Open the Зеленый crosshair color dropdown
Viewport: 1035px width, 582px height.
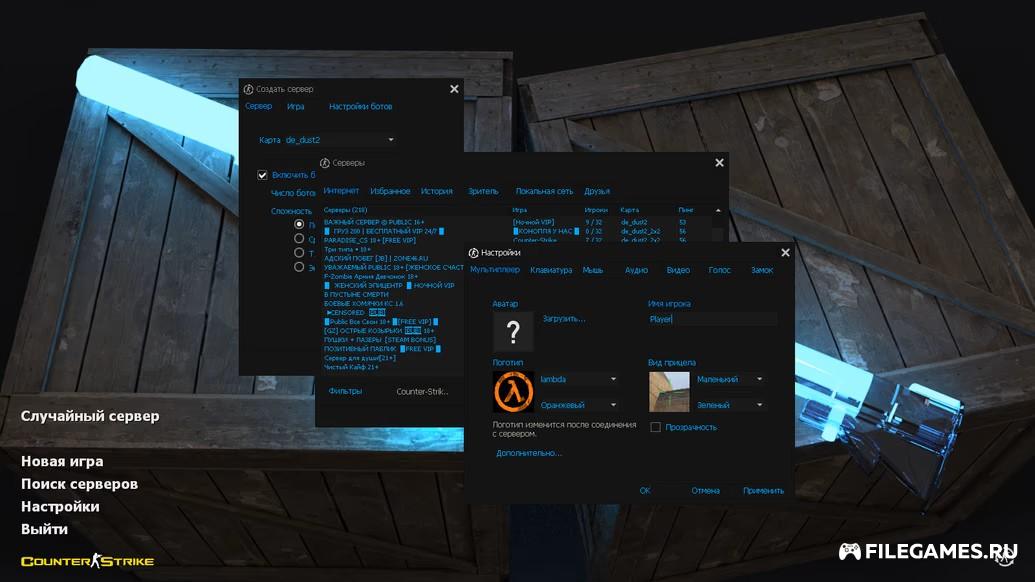[730, 404]
